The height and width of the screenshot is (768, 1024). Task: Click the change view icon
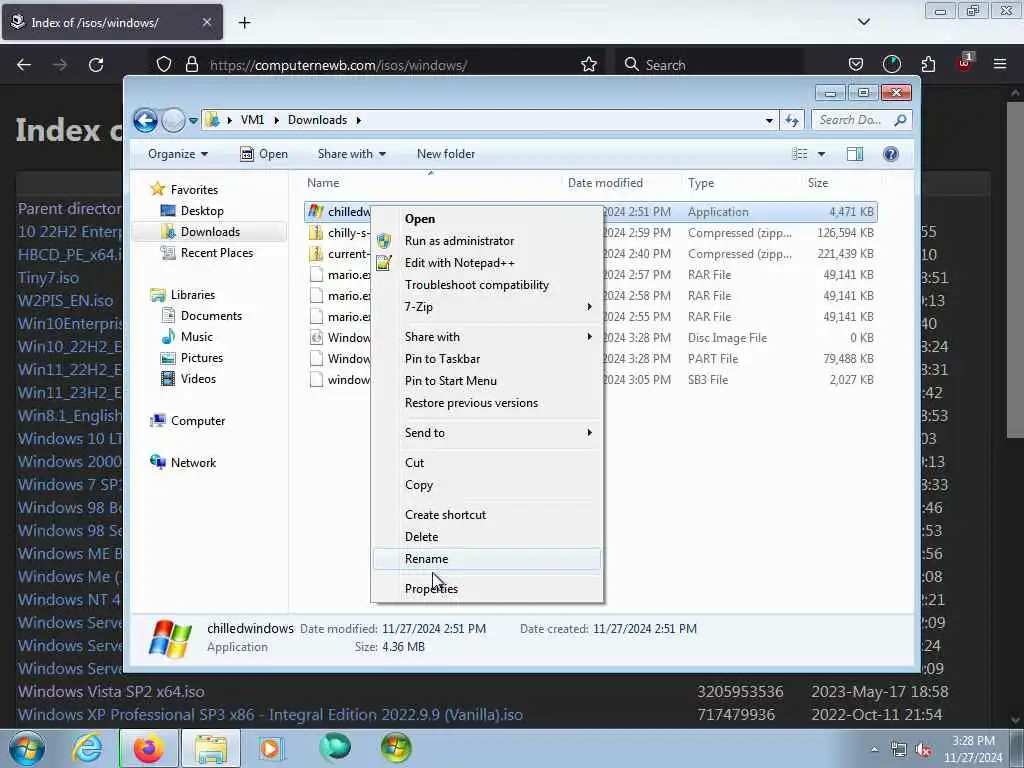pos(799,154)
